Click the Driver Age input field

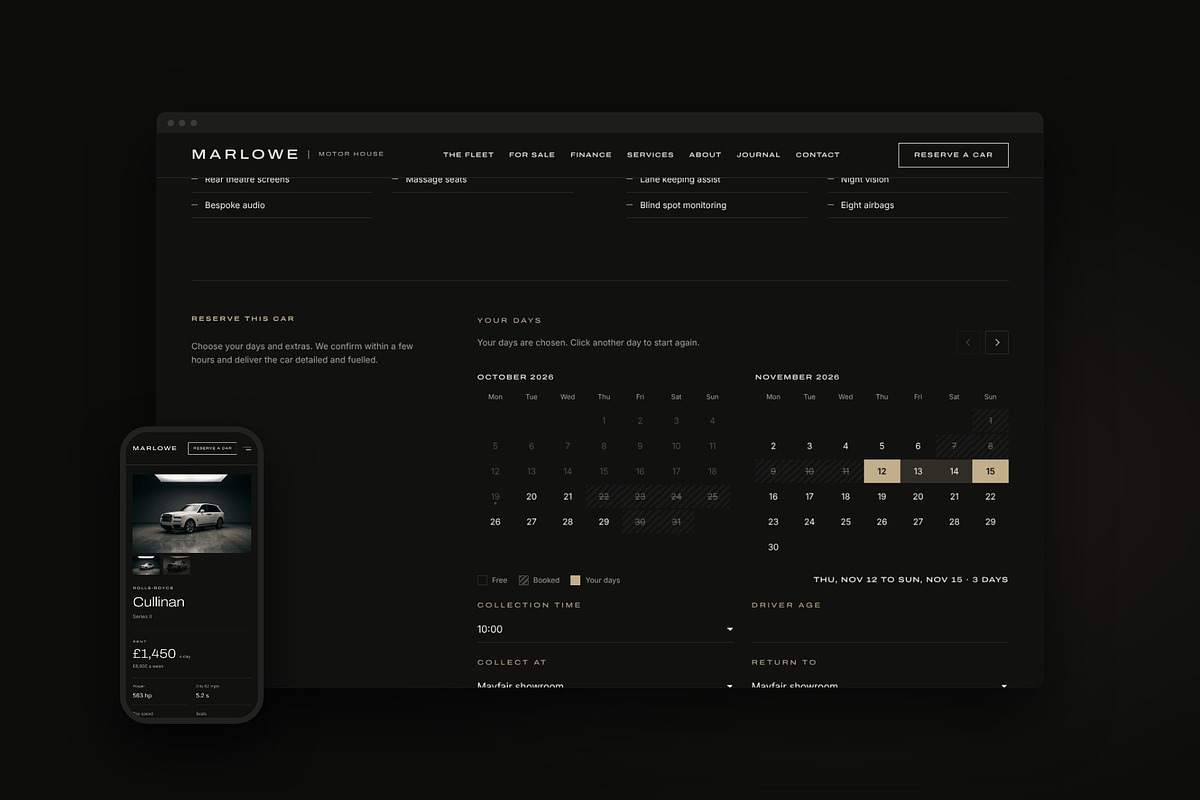pos(880,629)
